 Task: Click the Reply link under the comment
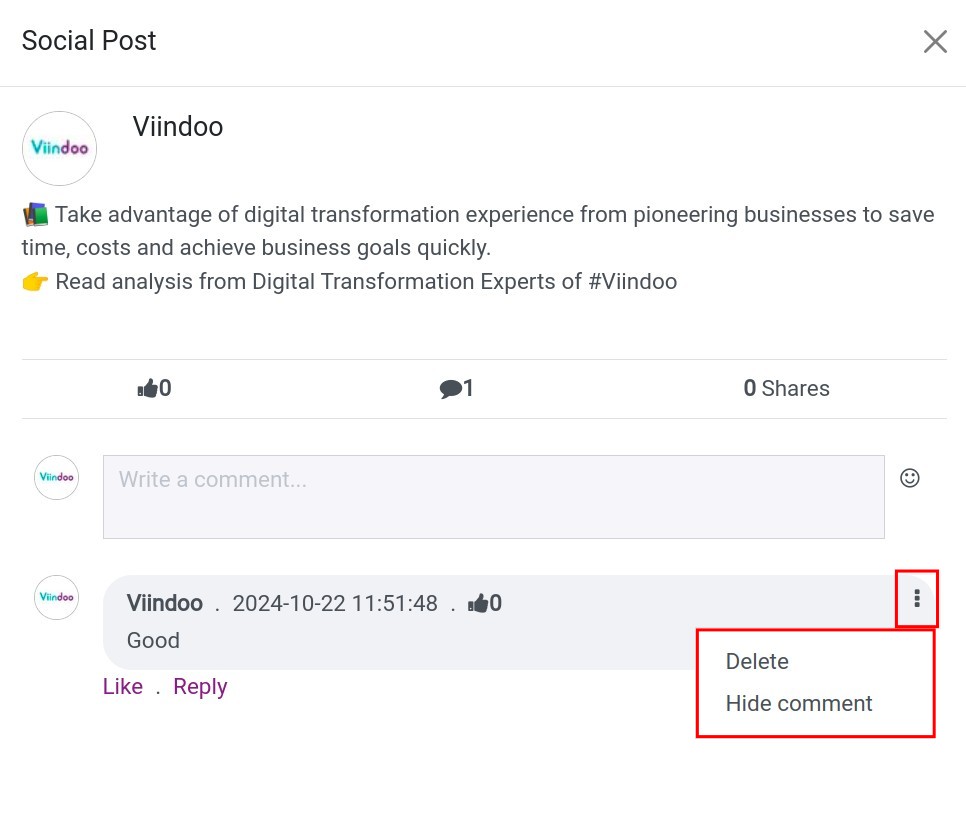tap(200, 687)
